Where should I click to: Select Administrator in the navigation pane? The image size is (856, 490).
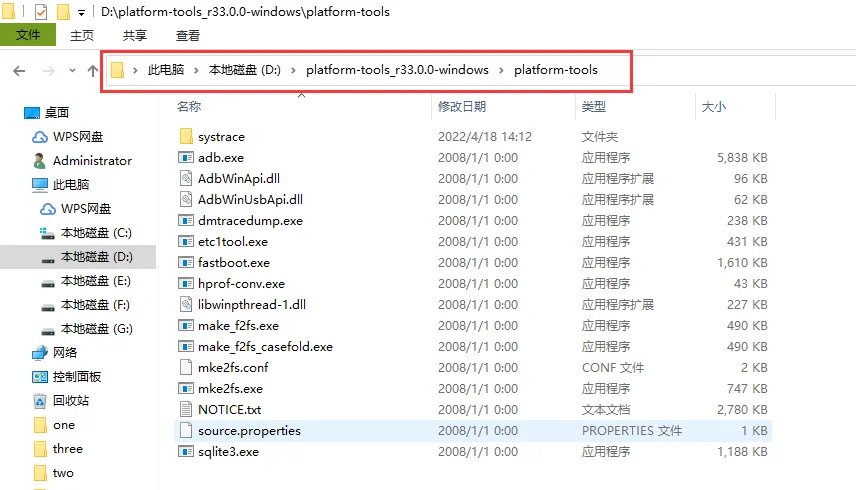pos(92,161)
